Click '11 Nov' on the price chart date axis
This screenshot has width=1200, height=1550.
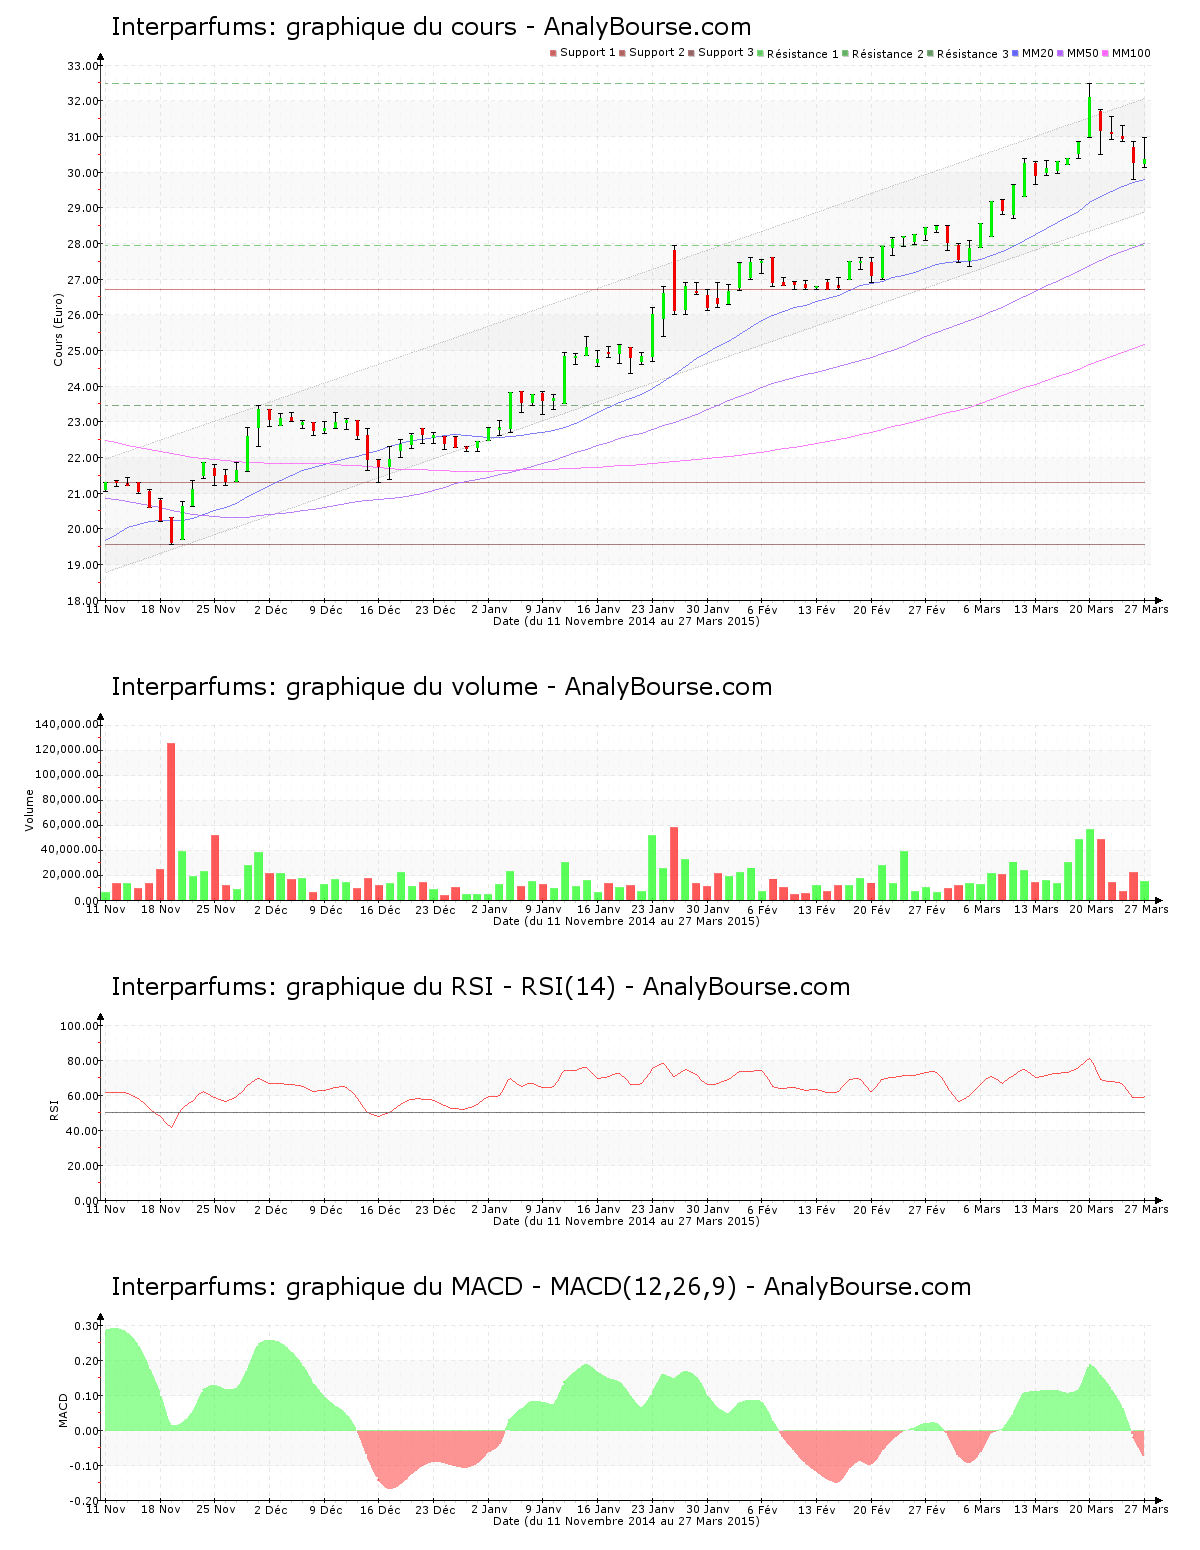(x=106, y=609)
